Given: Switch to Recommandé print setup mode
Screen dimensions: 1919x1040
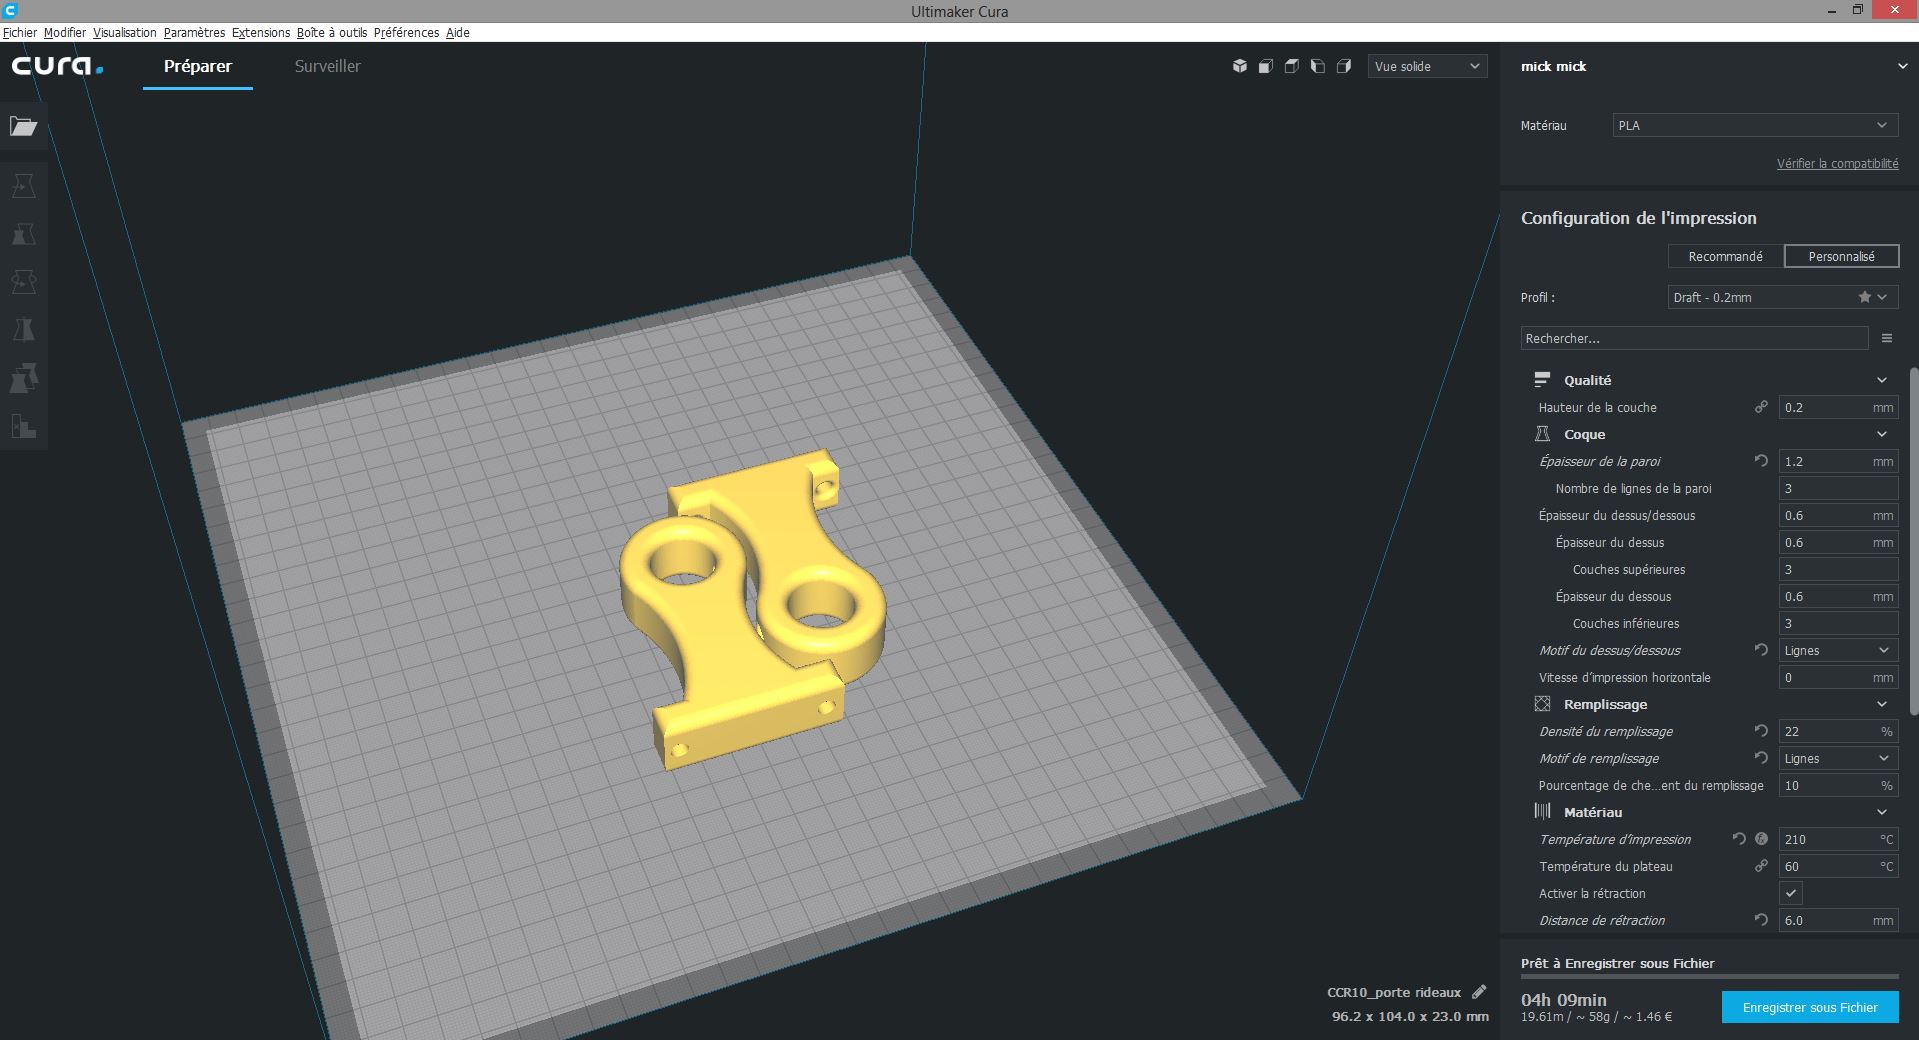Looking at the screenshot, I should coord(1725,256).
